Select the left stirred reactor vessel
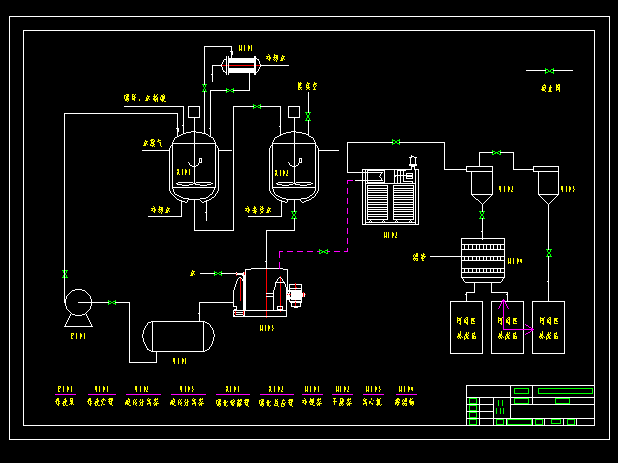Image resolution: width=618 pixels, height=463 pixels. [193, 168]
